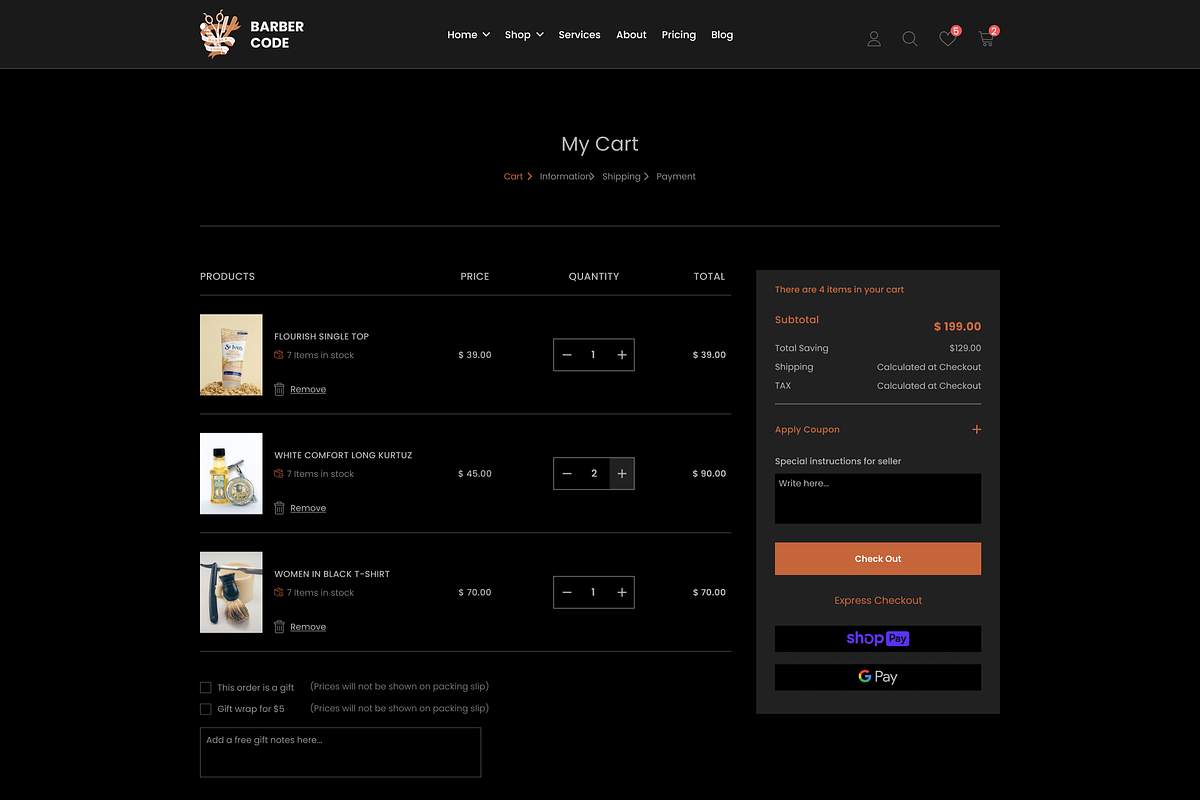Focus the special instructions text area
This screenshot has height=800, width=1200.
click(878, 498)
